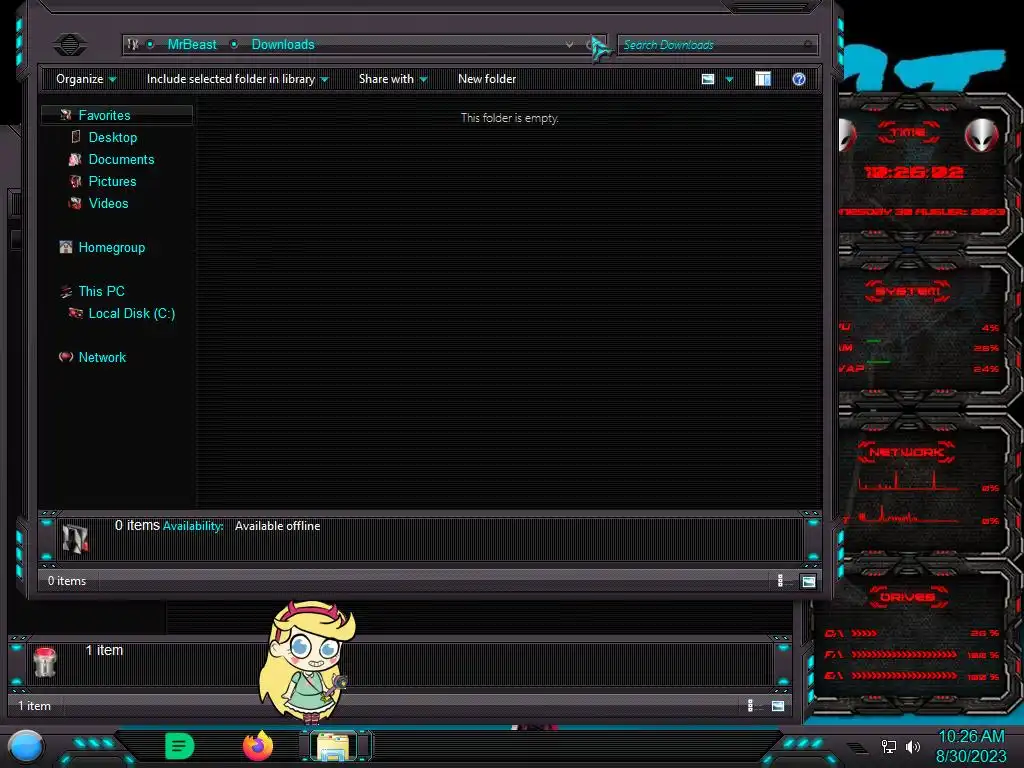Click the volume speaker tray icon
This screenshot has width=1024, height=768.
(913, 746)
